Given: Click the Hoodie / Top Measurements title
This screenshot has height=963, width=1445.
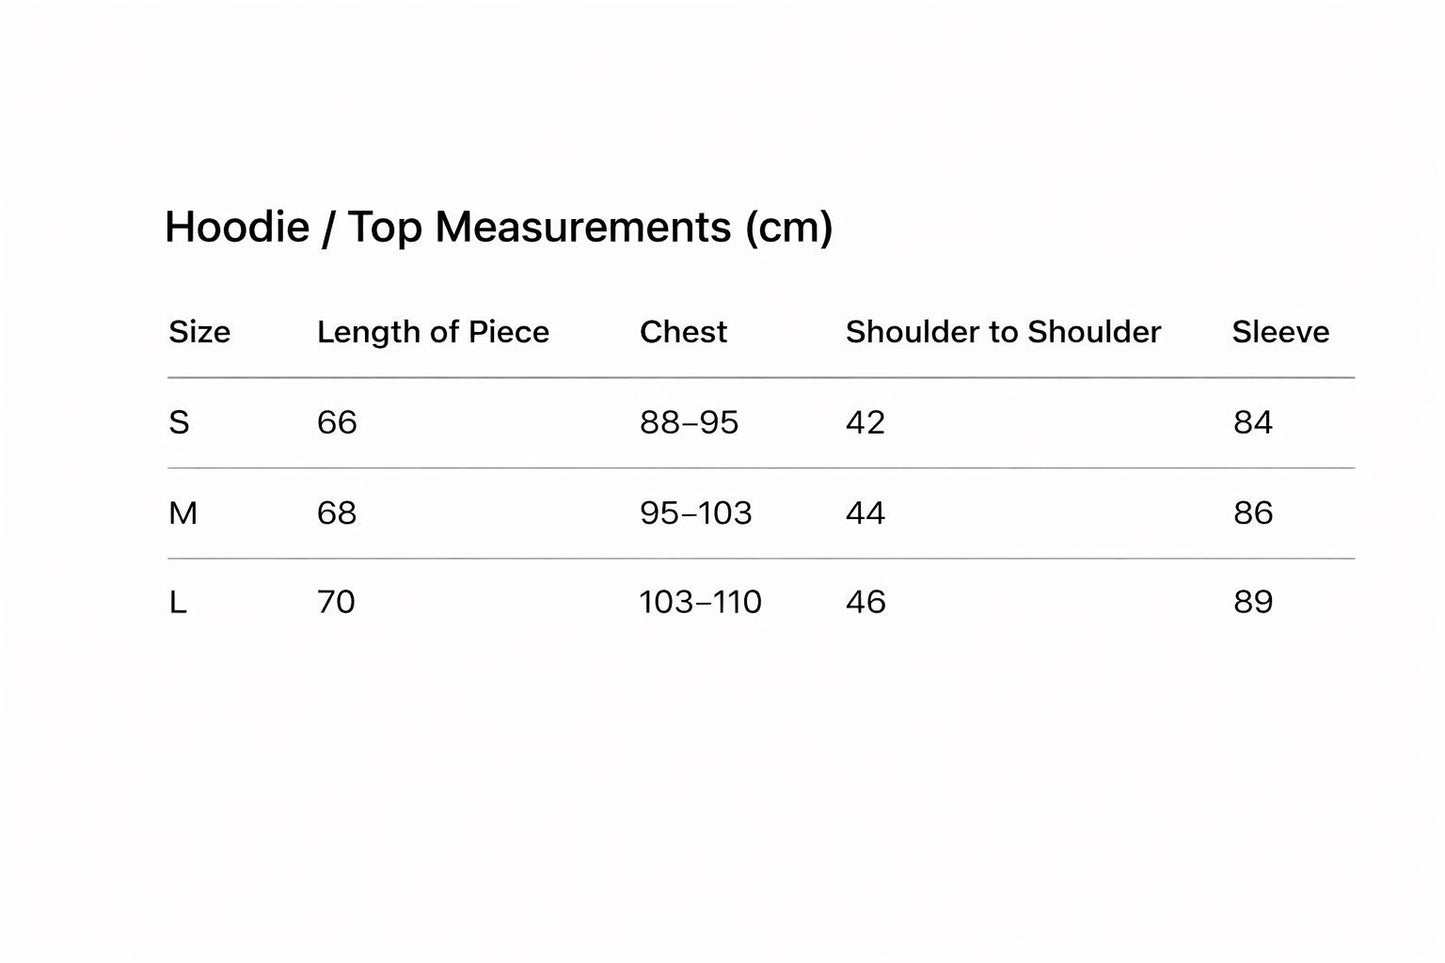Looking at the screenshot, I should tap(498, 227).
